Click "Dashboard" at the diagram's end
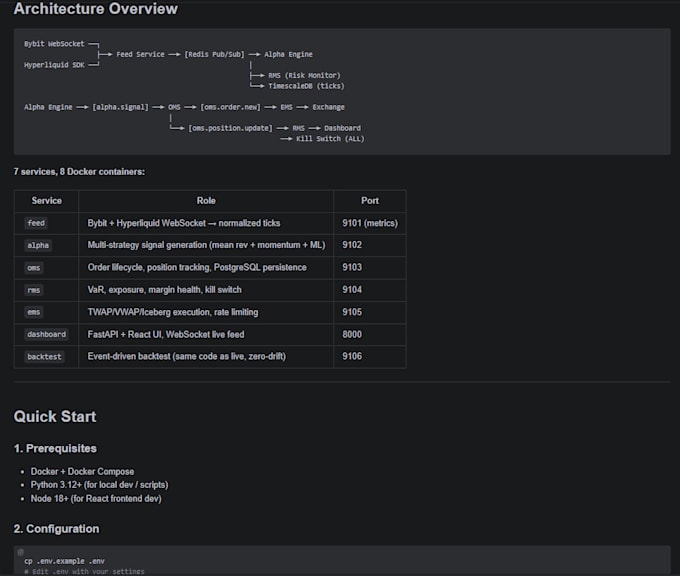This screenshot has height=576, width=680. click(x=342, y=128)
